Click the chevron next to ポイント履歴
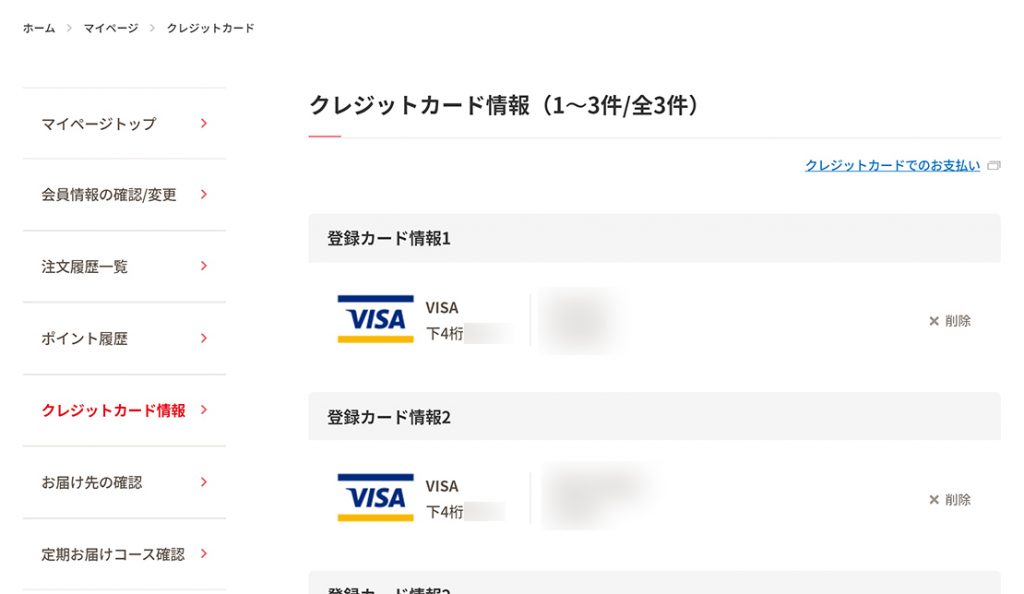This screenshot has height=594, width=1024. (204, 337)
